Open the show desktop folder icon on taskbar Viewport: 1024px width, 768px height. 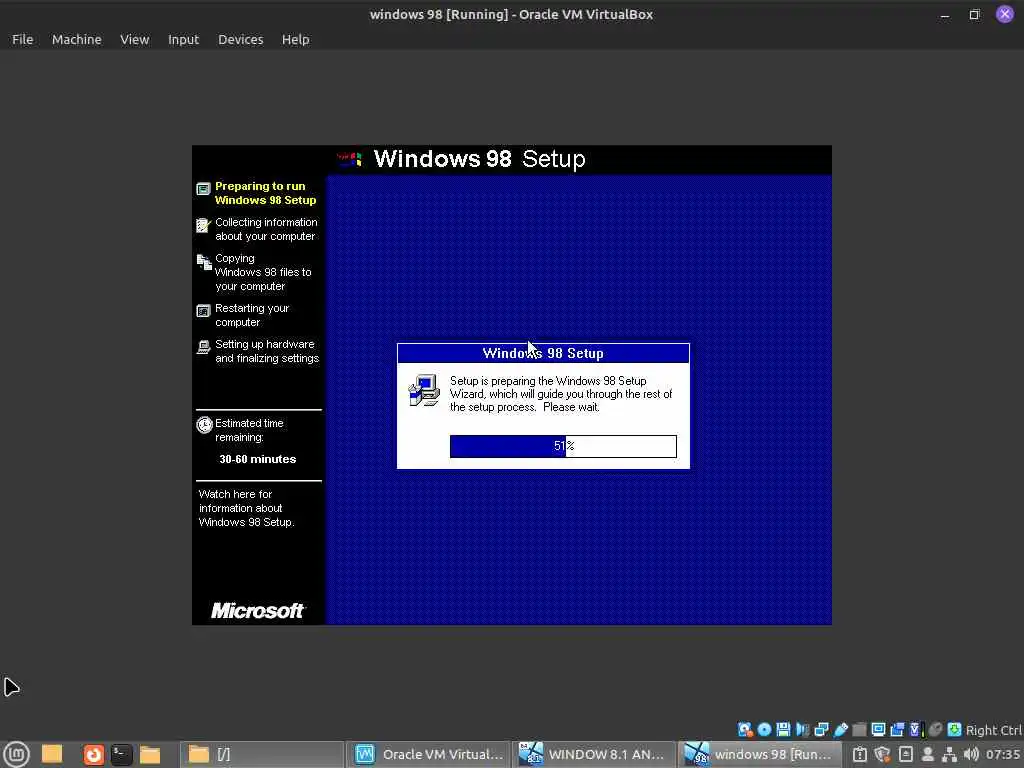[52, 754]
